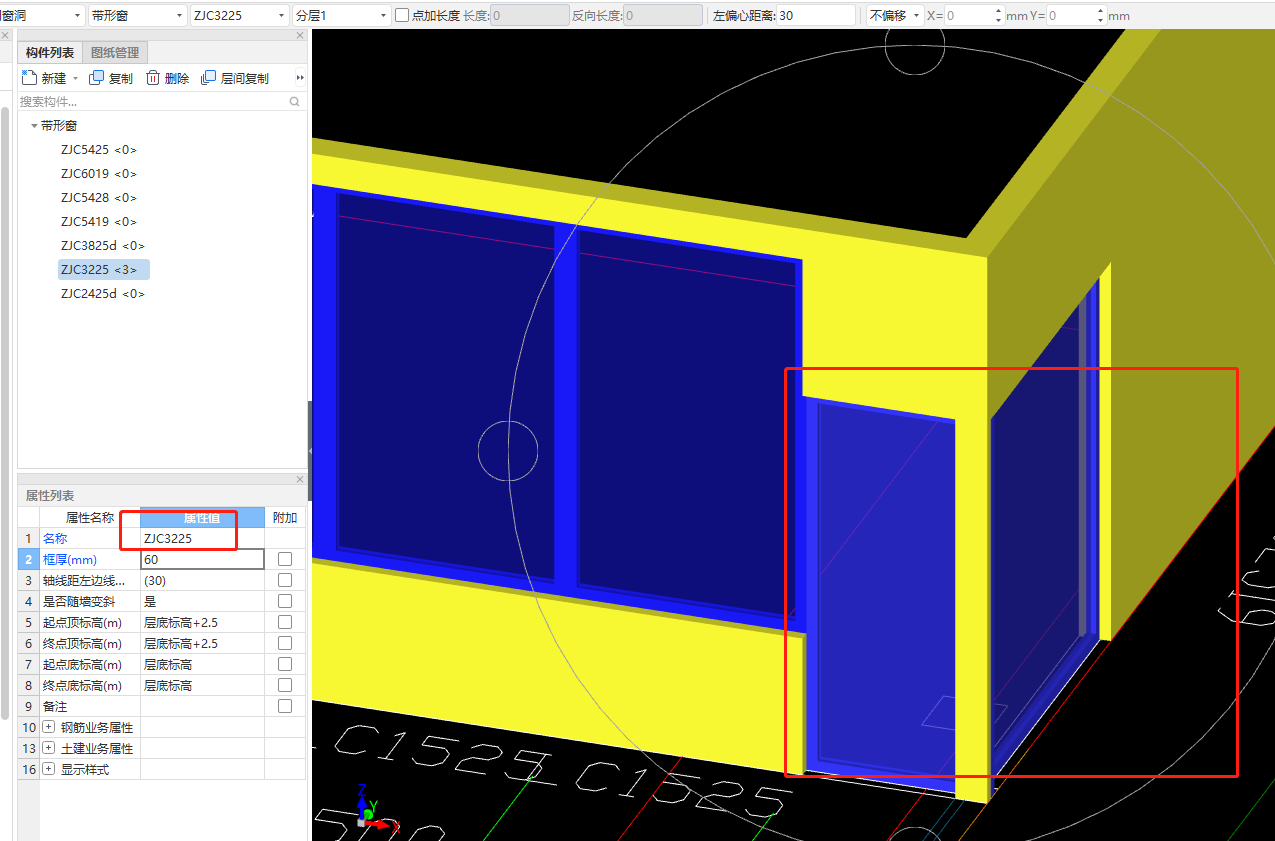Select ZJC5425 in component list

(x=98, y=150)
